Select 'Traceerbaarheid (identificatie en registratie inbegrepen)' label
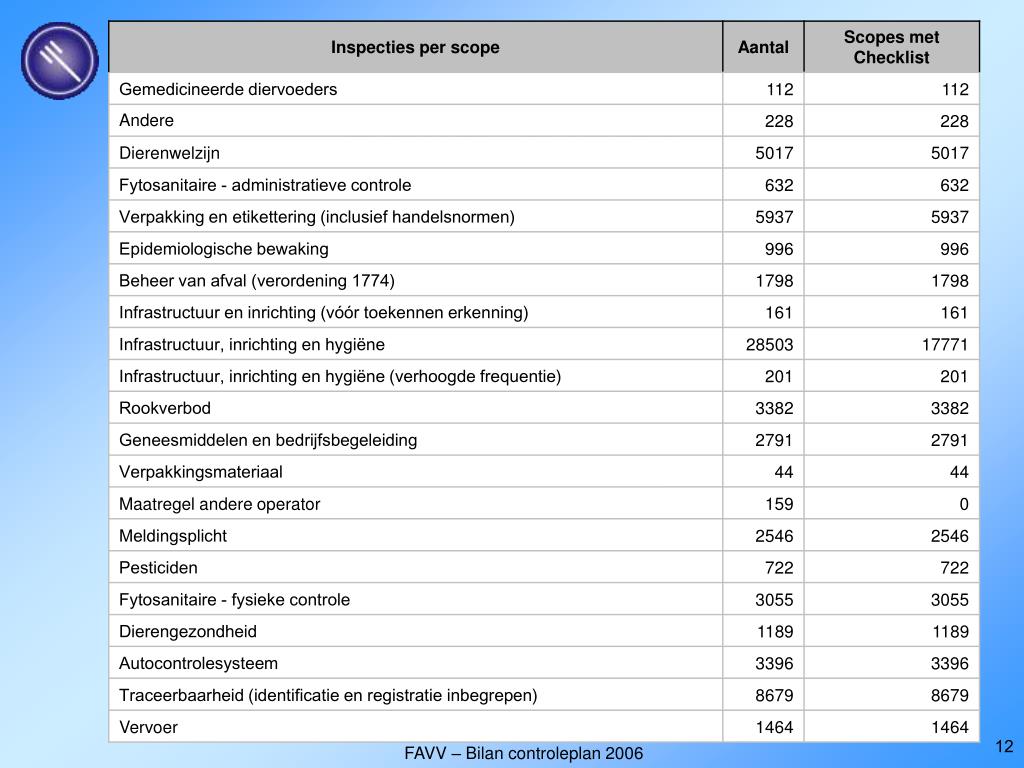 click(x=328, y=696)
